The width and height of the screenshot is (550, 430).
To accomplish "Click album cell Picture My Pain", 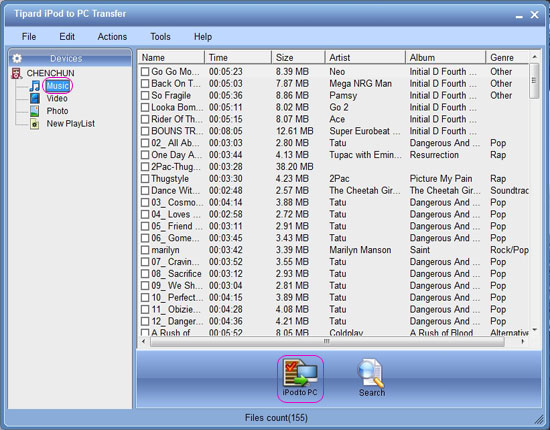I will pyautogui.click(x=441, y=179).
